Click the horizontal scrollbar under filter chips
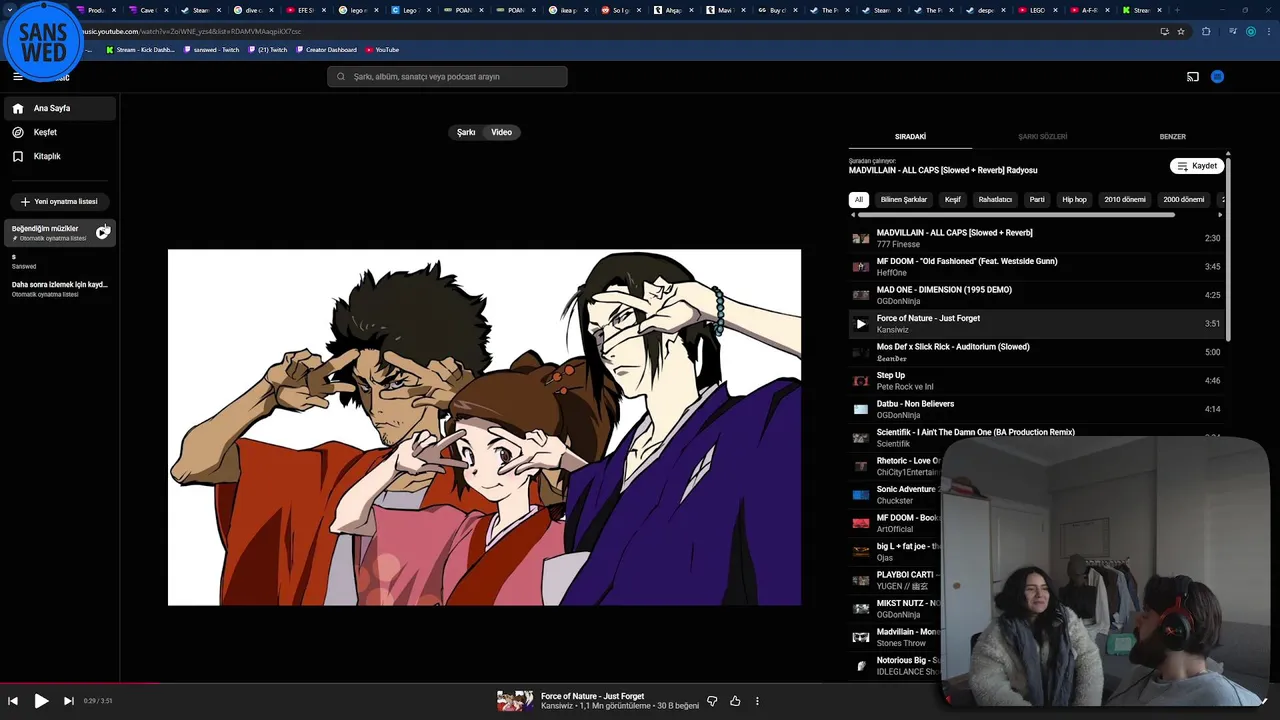This screenshot has height=720, width=1280. coord(1016,214)
